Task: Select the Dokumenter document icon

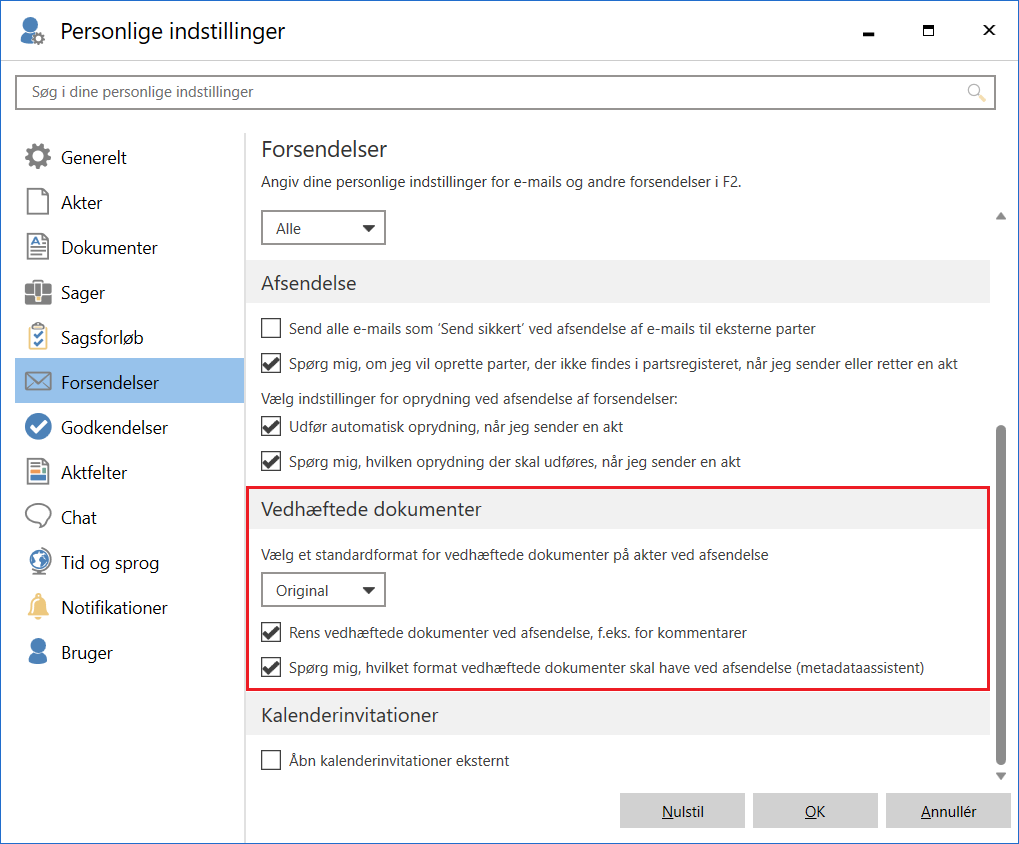Action: [x=38, y=247]
